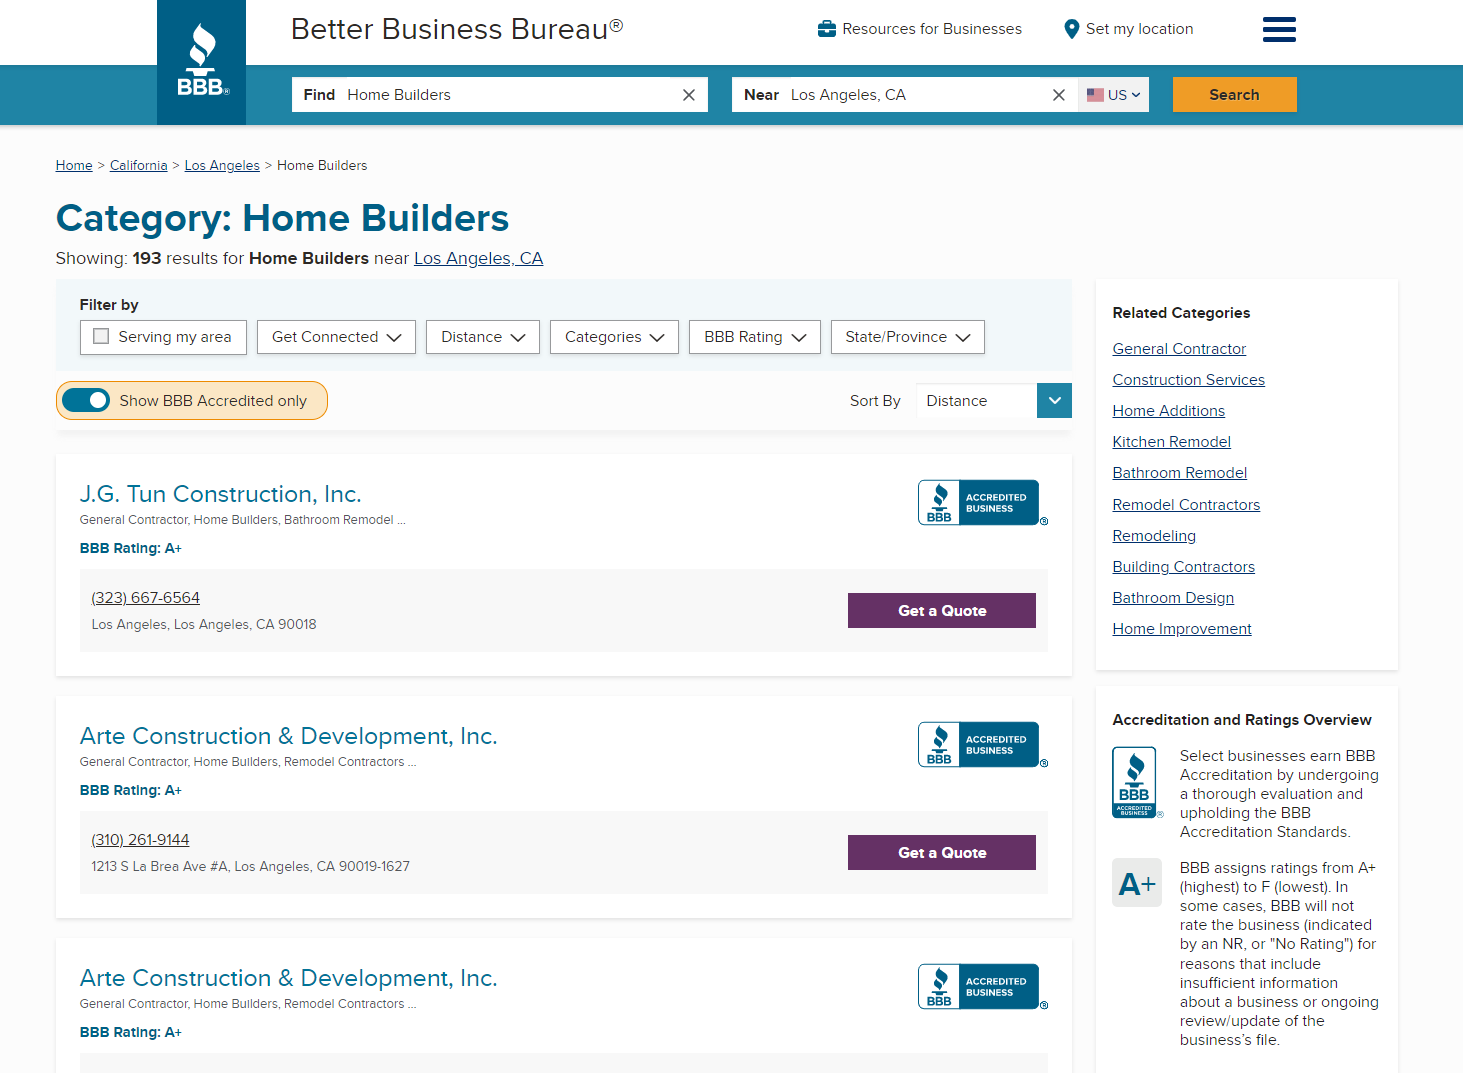Click J.G. Tun Construction Accredited Business badge
This screenshot has width=1463, height=1073.
coord(983,503)
